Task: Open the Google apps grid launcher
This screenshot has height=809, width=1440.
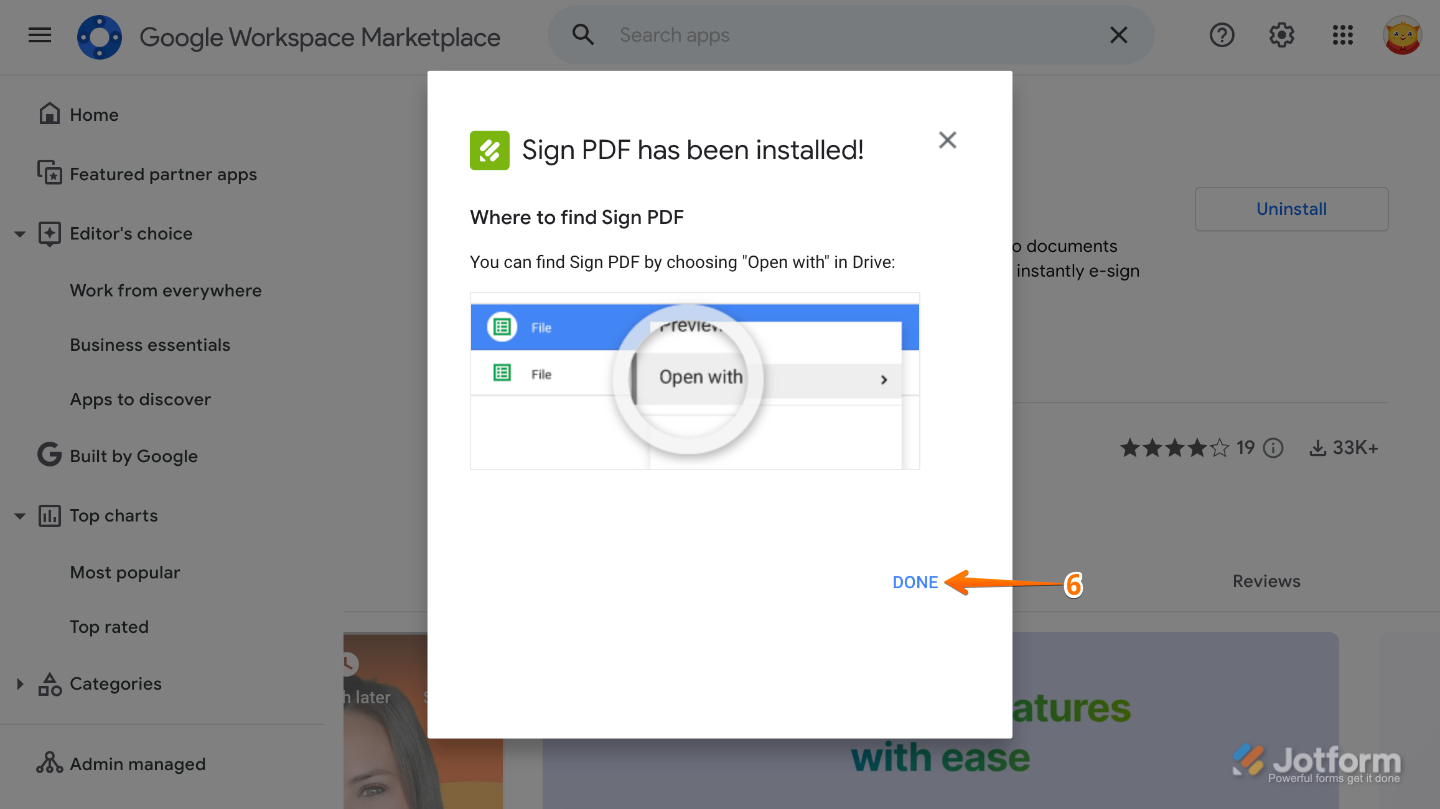Action: coord(1342,35)
